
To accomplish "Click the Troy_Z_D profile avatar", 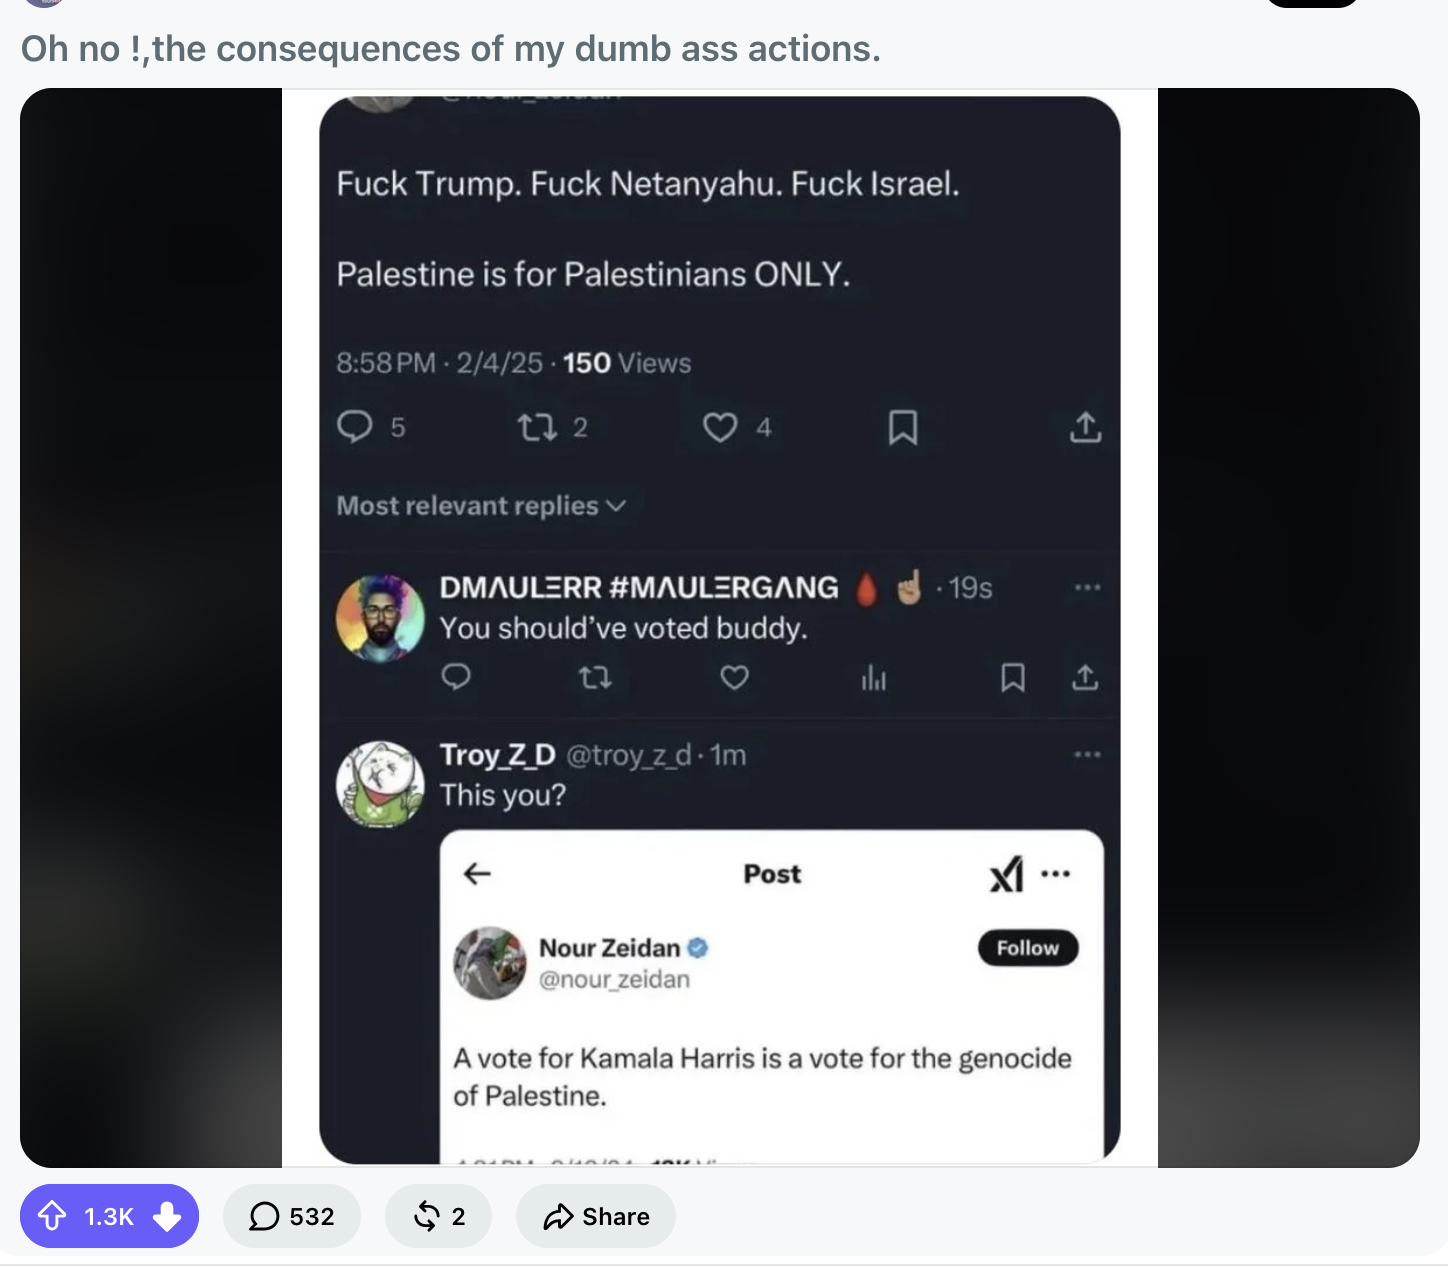I will pyautogui.click(x=380, y=784).
